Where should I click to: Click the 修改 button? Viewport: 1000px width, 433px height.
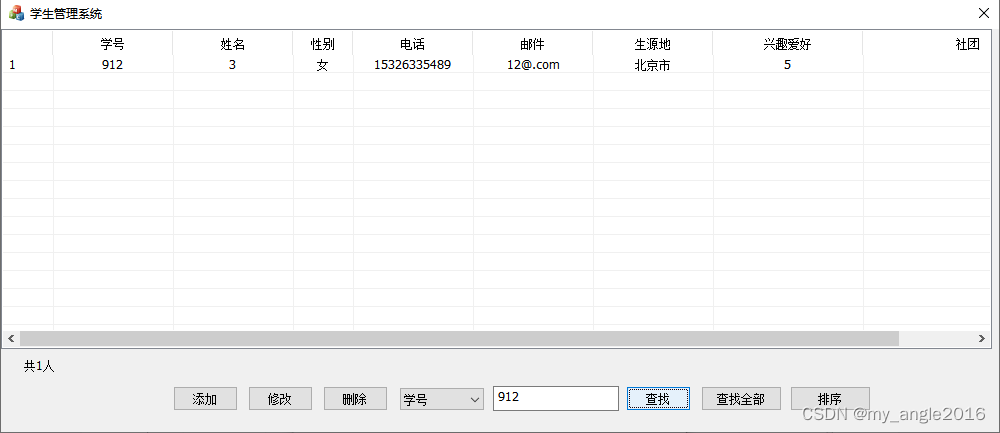point(280,399)
